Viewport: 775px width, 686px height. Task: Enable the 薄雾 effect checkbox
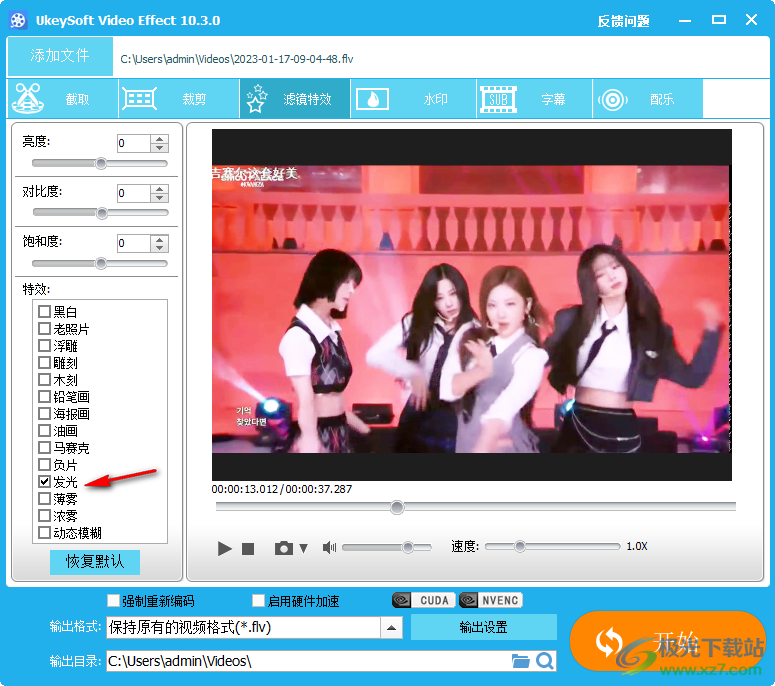tap(44, 498)
